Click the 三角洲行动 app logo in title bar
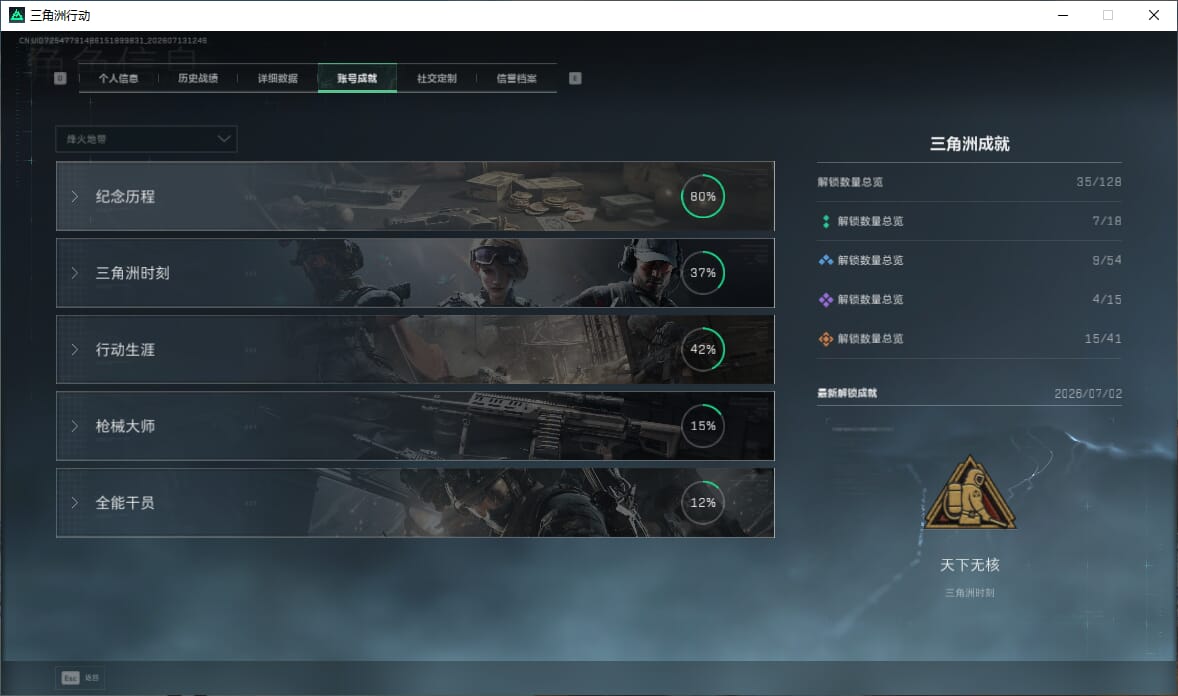The height and width of the screenshot is (696, 1178). coord(17,15)
